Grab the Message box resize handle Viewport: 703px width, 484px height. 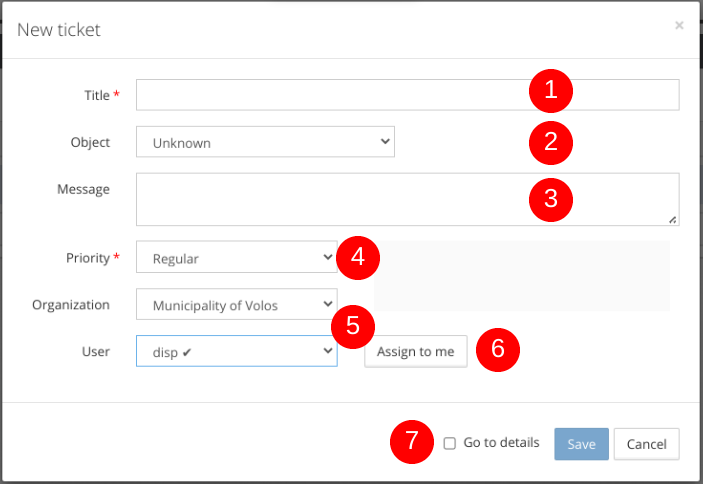[673, 219]
